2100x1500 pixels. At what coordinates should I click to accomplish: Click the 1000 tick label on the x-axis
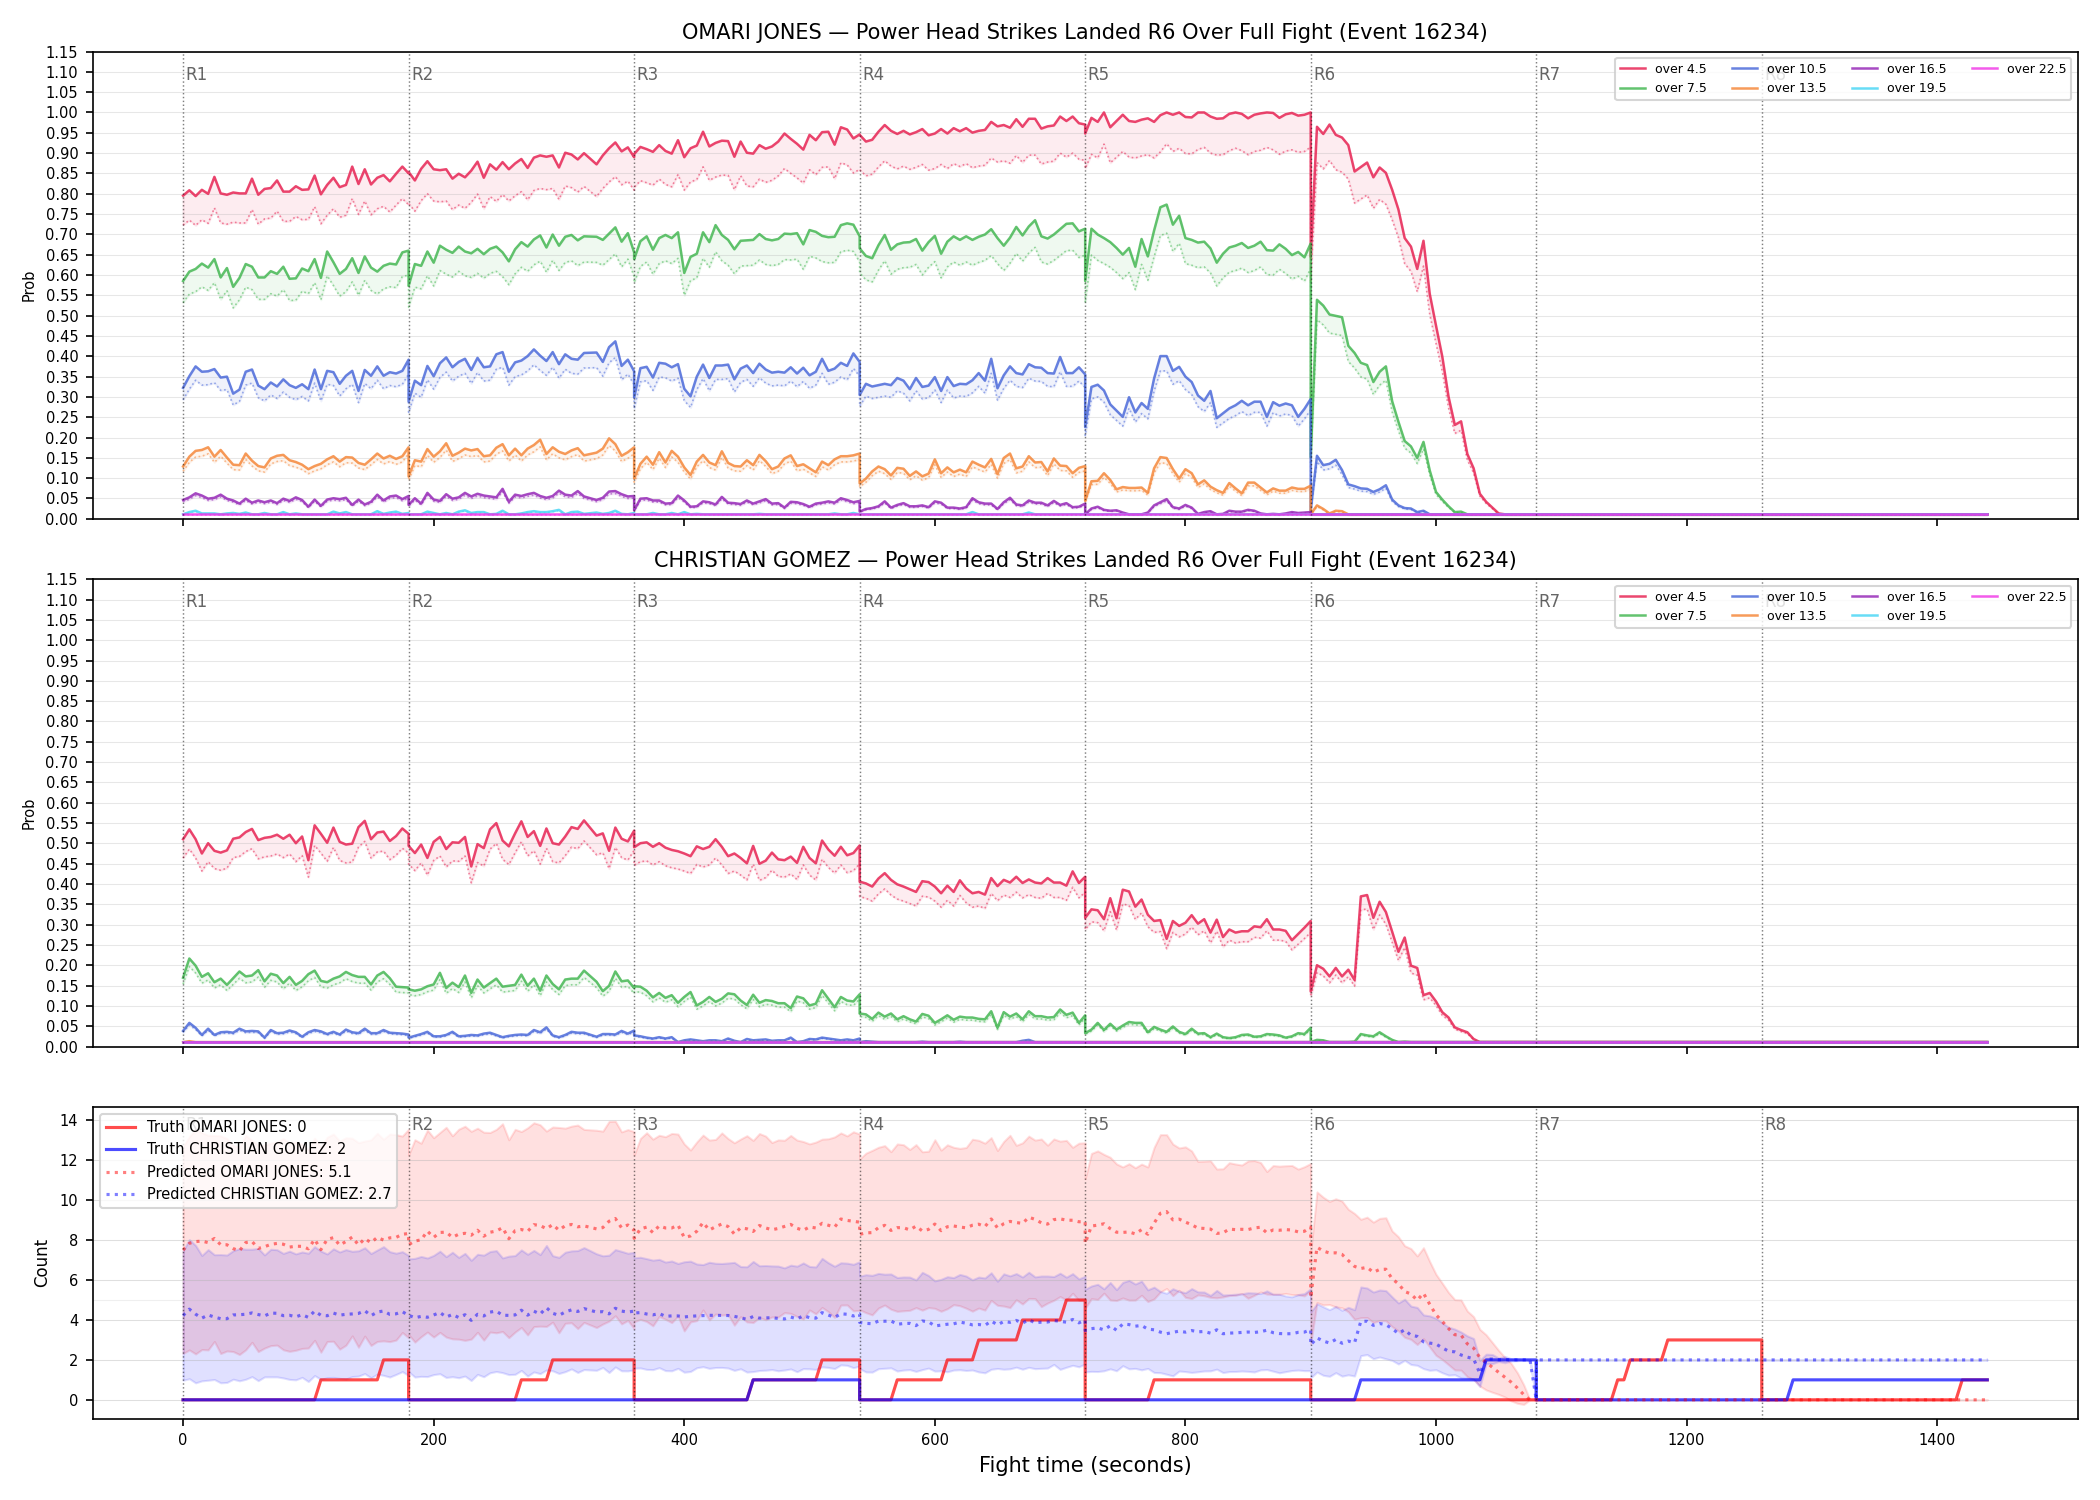(1436, 1440)
